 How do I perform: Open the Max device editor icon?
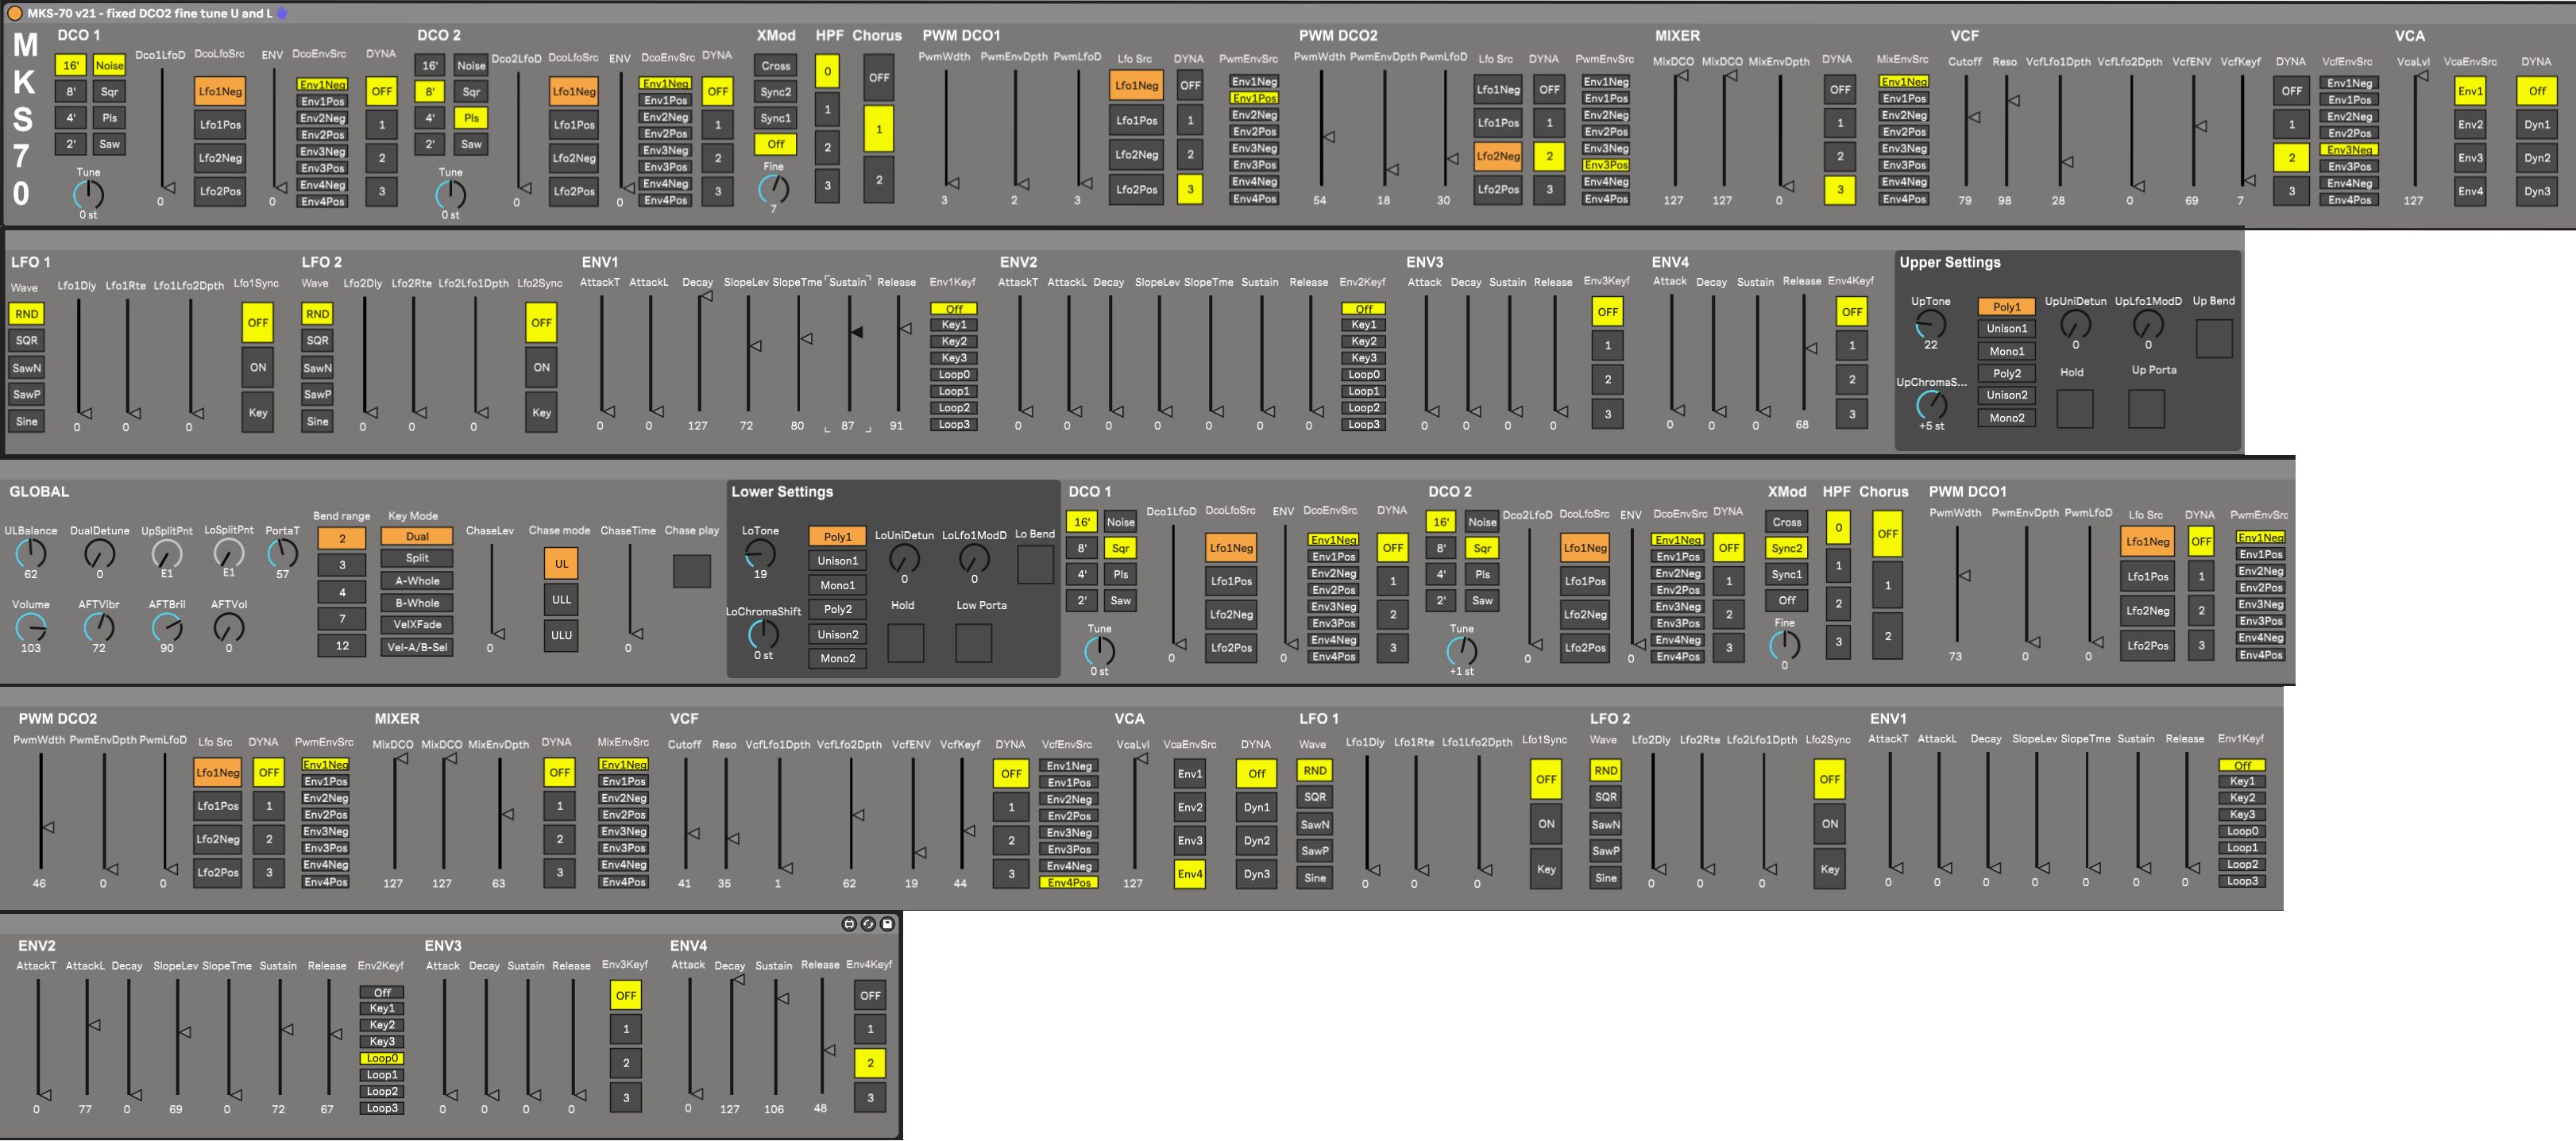[849, 924]
